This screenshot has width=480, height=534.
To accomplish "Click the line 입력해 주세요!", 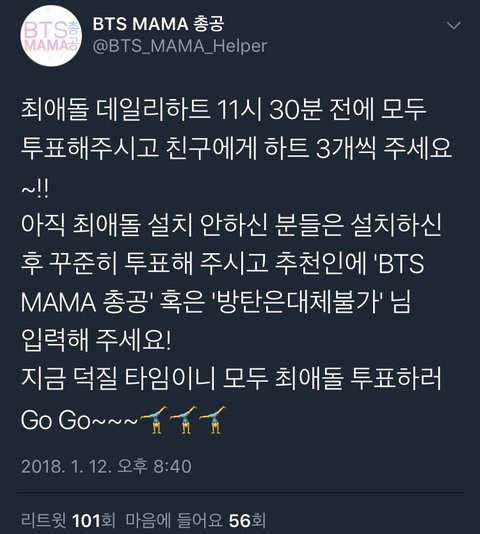I will point(96,341).
